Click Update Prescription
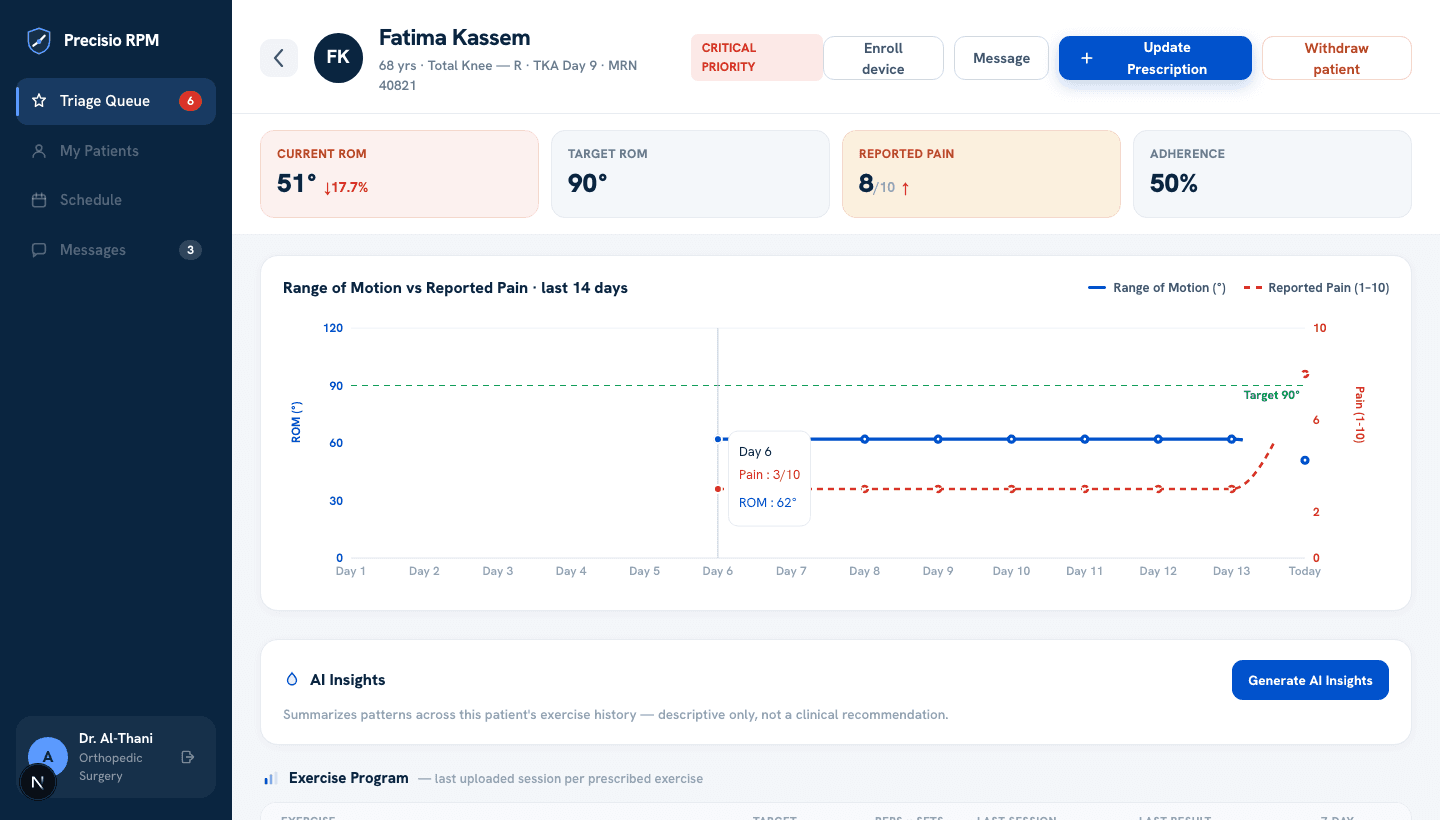Screen dimensions: 1440x820 point(1155,58)
